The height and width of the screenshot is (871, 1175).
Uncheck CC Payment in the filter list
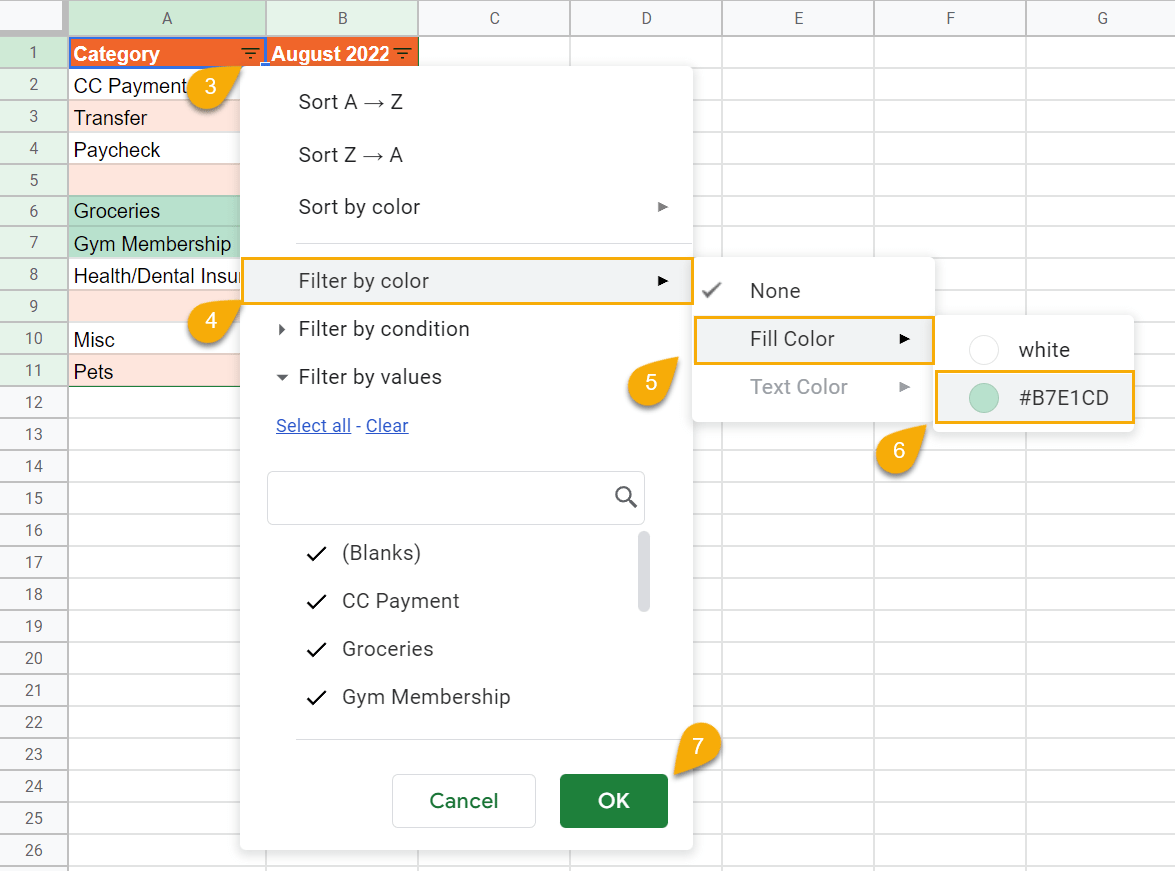click(x=316, y=600)
